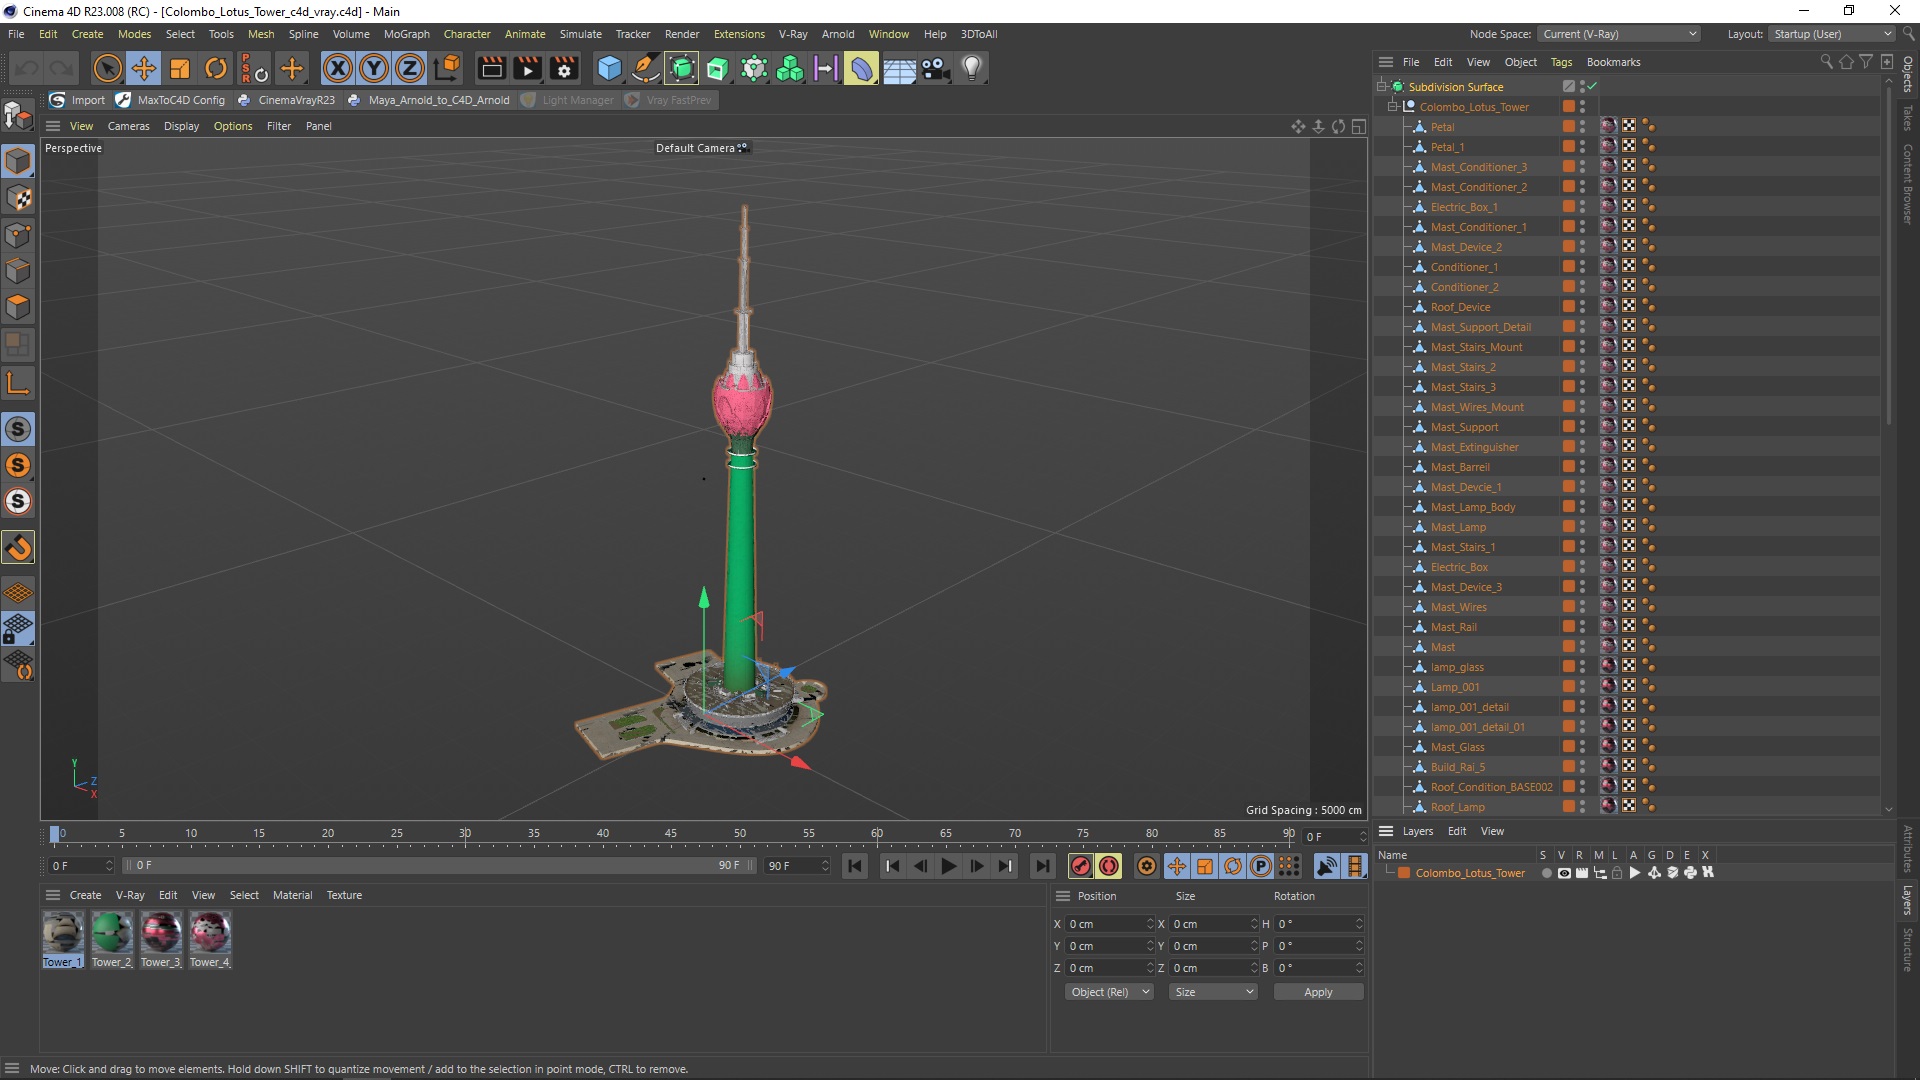Activate the Rotate tool

pos(216,68)
